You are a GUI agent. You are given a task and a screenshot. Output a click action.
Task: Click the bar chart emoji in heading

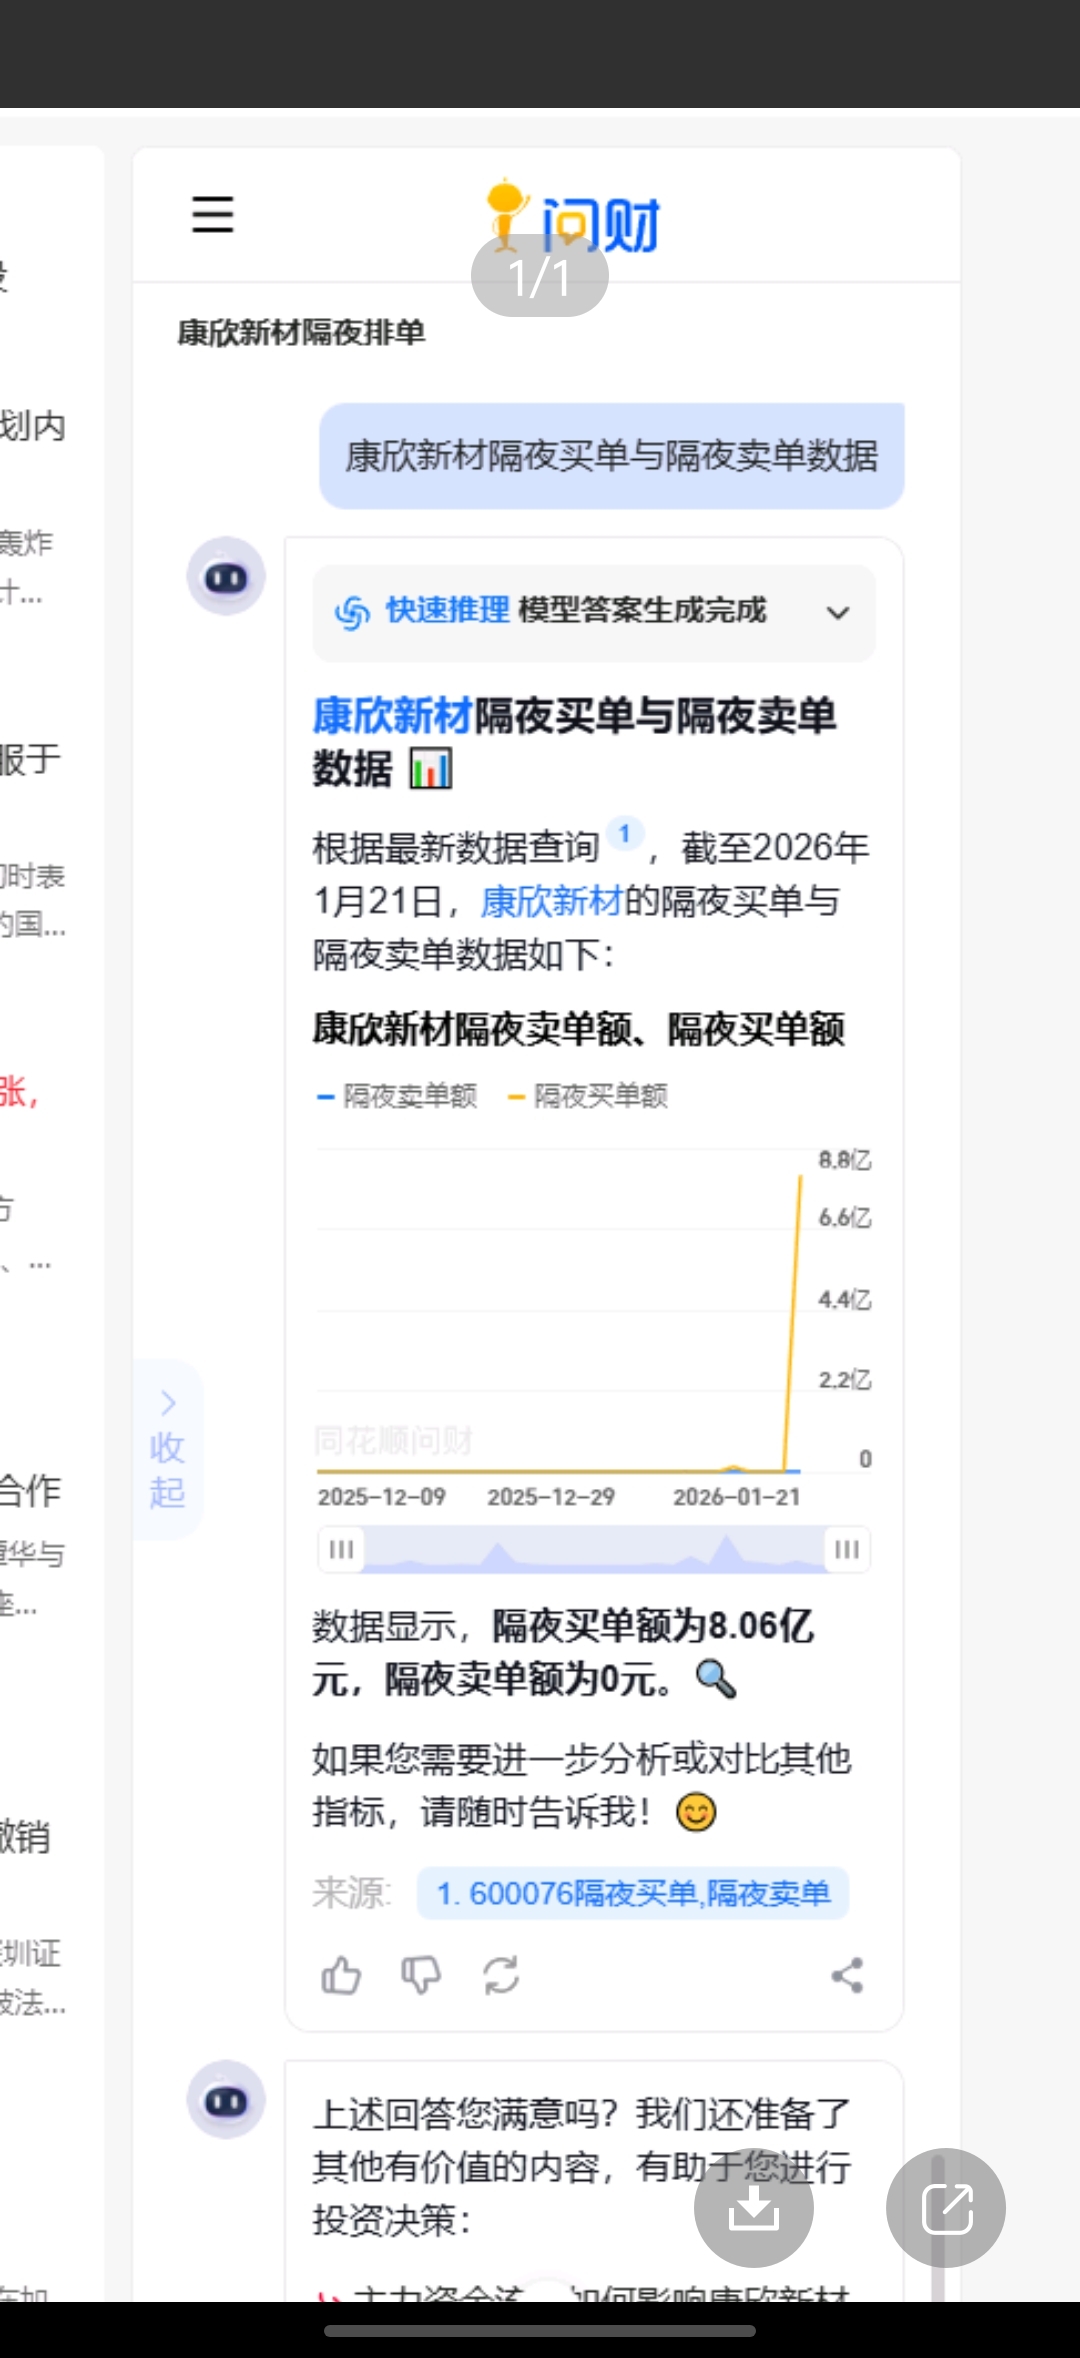pos(431,769)
